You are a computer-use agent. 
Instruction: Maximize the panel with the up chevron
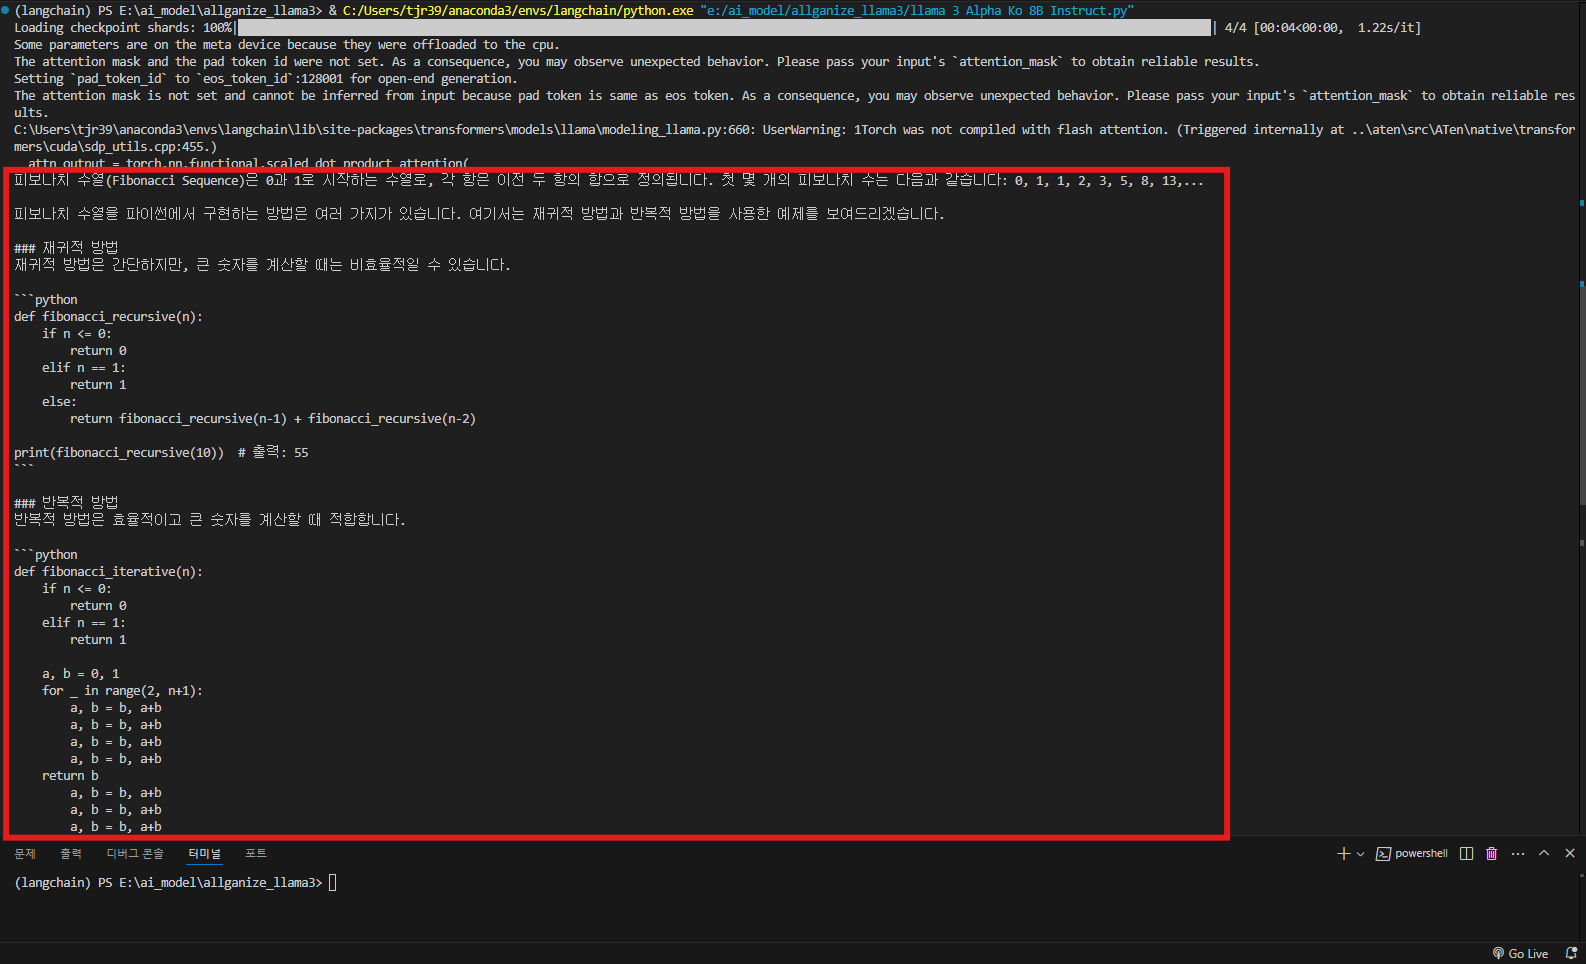click(x=1544, y=853)
